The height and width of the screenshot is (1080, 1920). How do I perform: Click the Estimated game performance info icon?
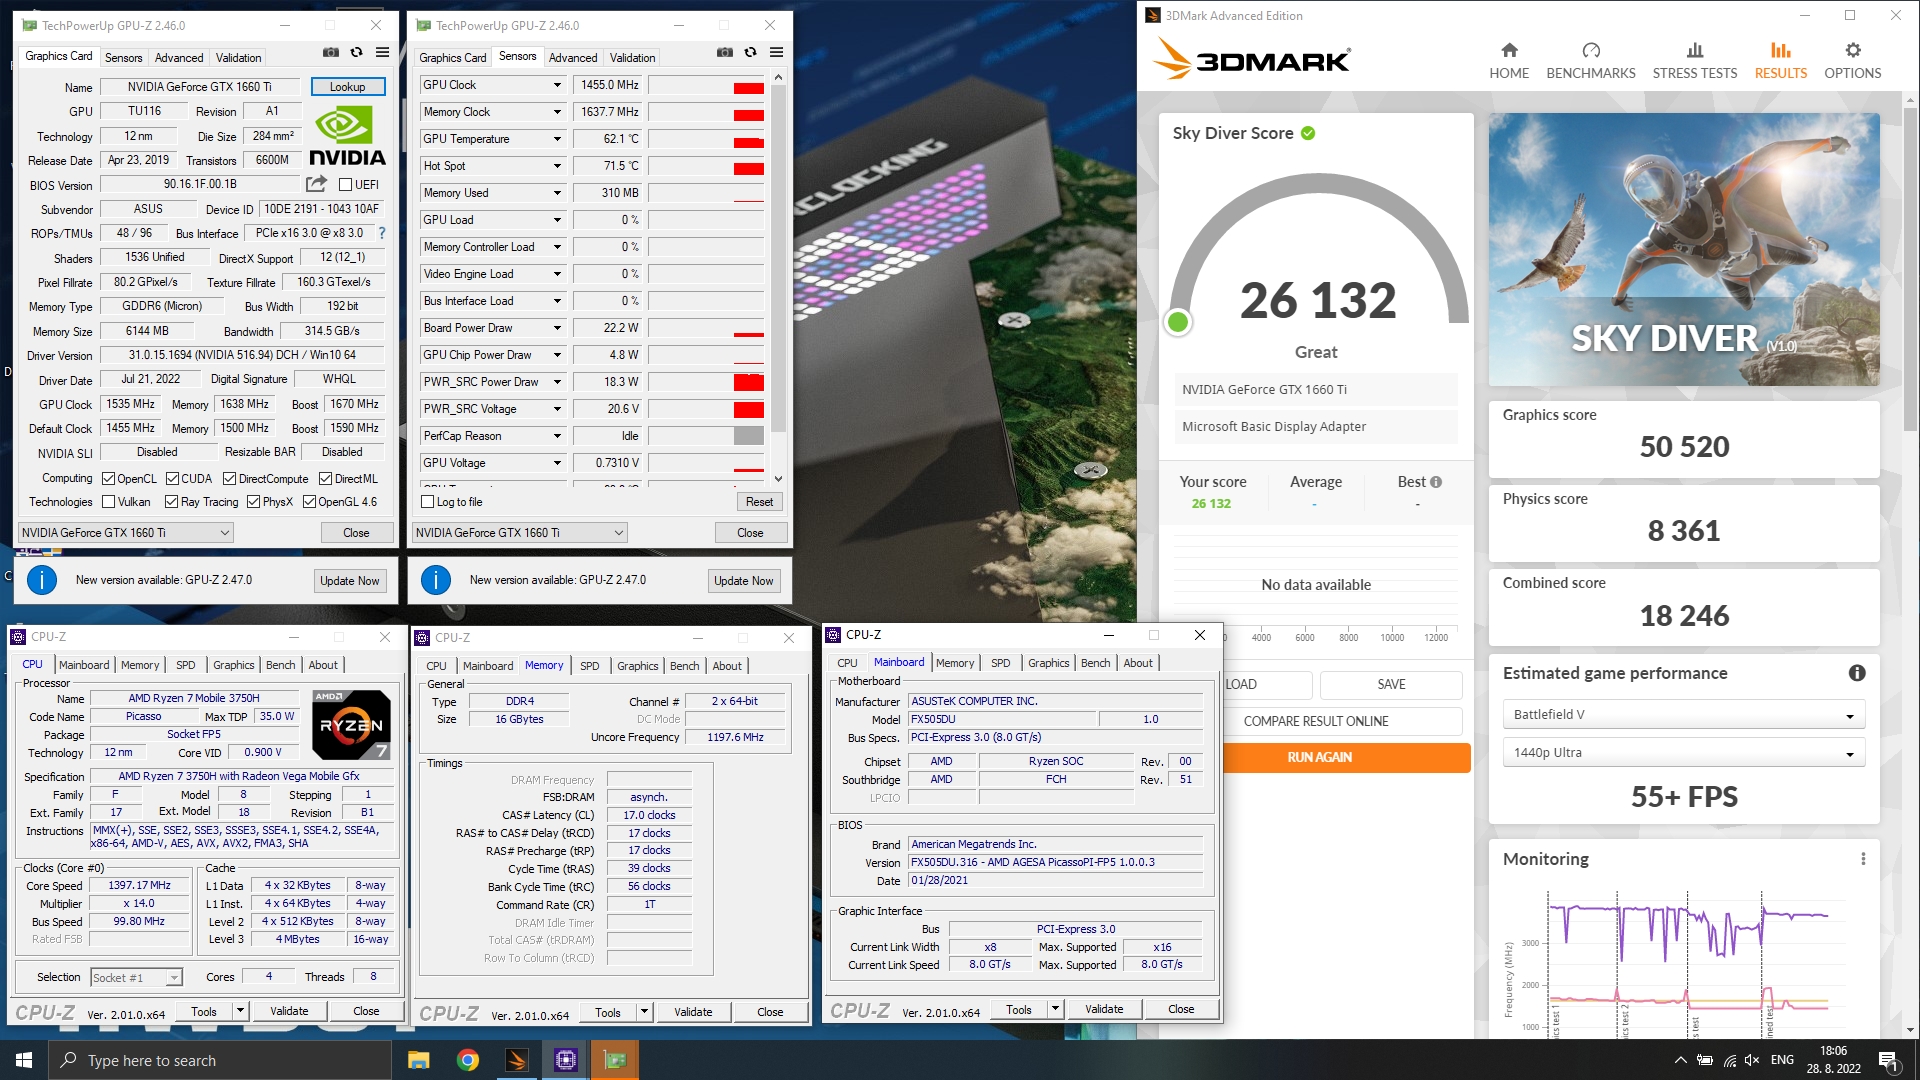(1857, 673)
